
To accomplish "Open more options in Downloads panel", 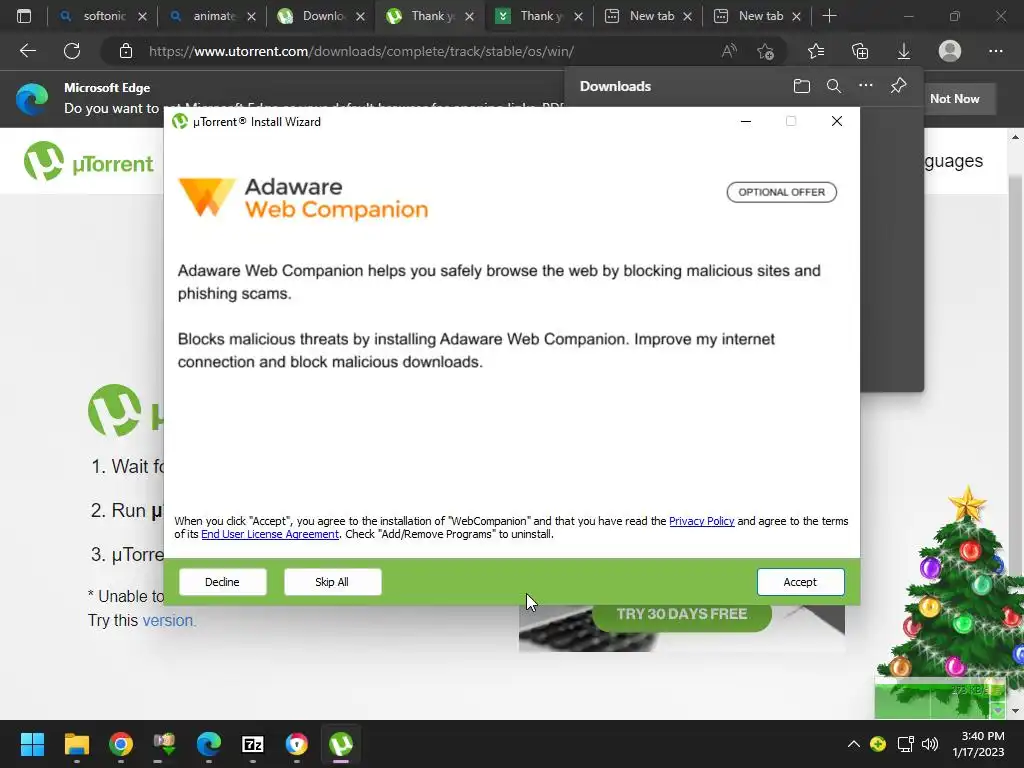I will 866,86.
